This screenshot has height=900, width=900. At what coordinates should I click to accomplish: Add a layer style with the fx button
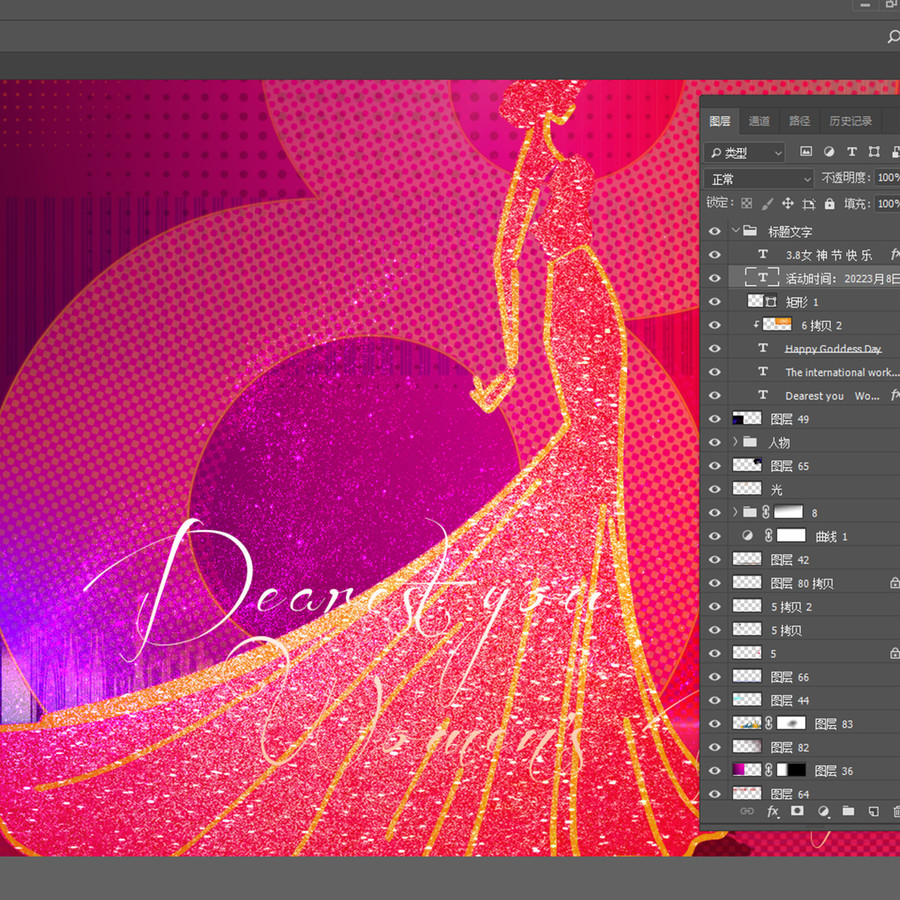pyautogui.click(x=773, y=811)
